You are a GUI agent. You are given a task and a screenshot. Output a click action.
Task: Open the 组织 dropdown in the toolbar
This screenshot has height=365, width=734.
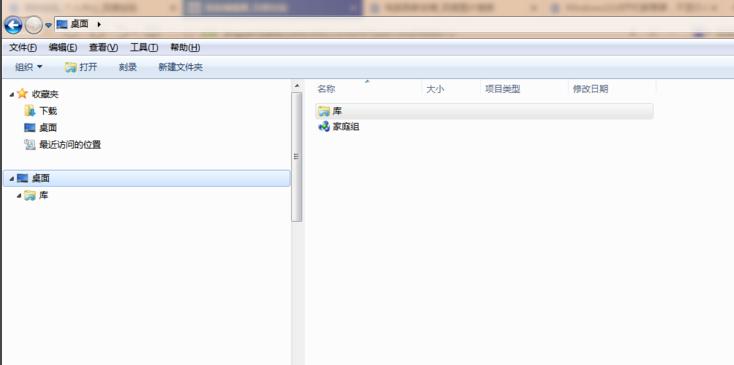click(x=29, y=67)
